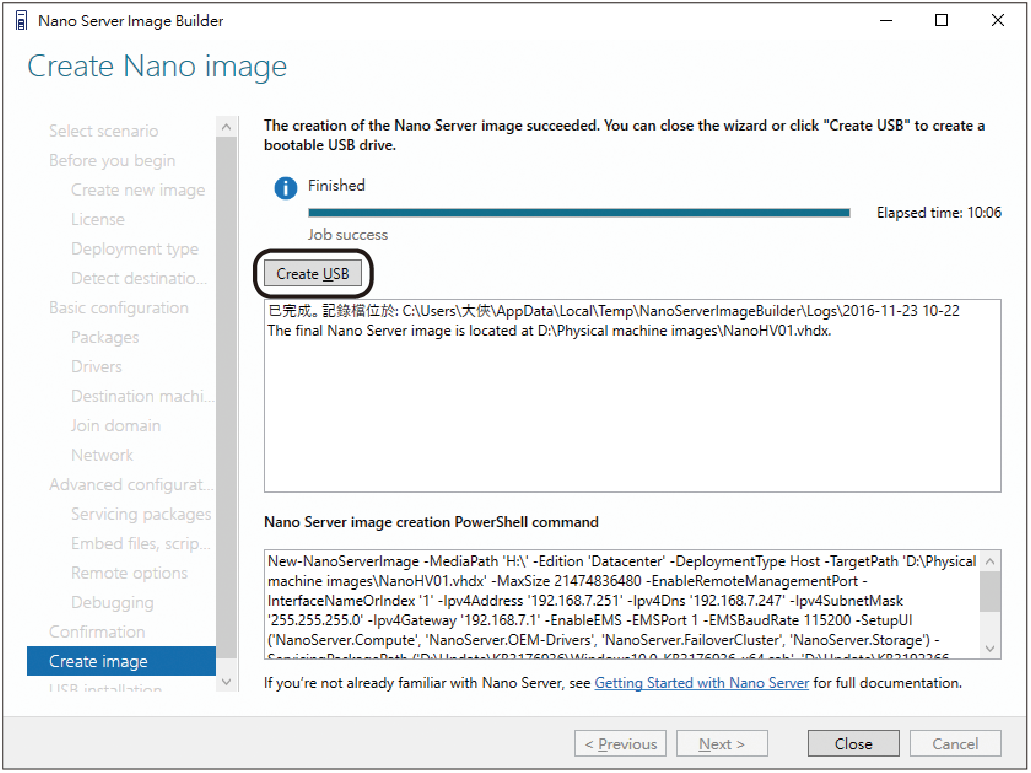Viewport: 1031px width, 773px height.
Task: Click the blue Finished info icon
Action: point(285,188)
